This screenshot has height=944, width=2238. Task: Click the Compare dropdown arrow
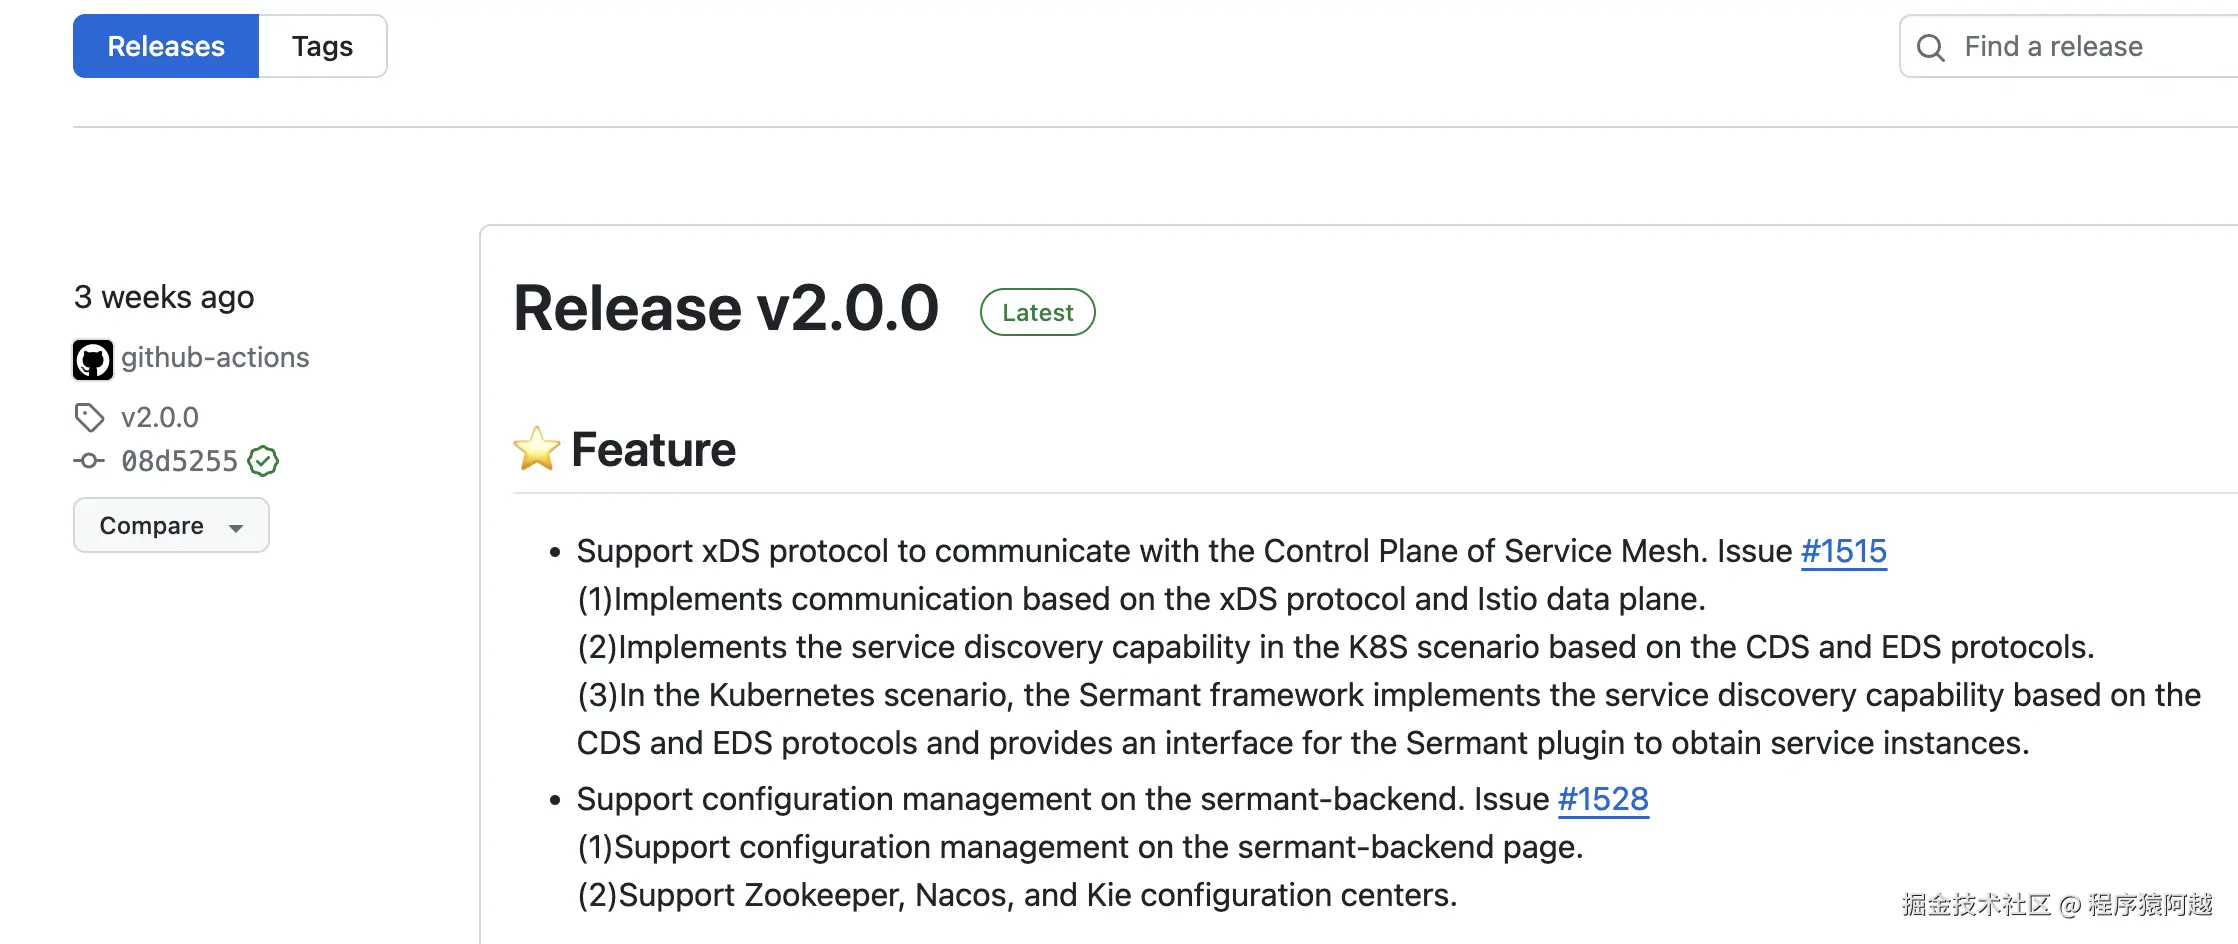(236, 527)
